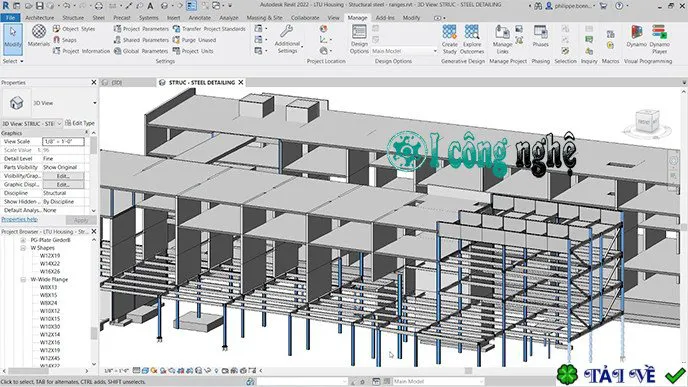Open the Snaps settings
The image size is (688, 387).
(65, 40)
